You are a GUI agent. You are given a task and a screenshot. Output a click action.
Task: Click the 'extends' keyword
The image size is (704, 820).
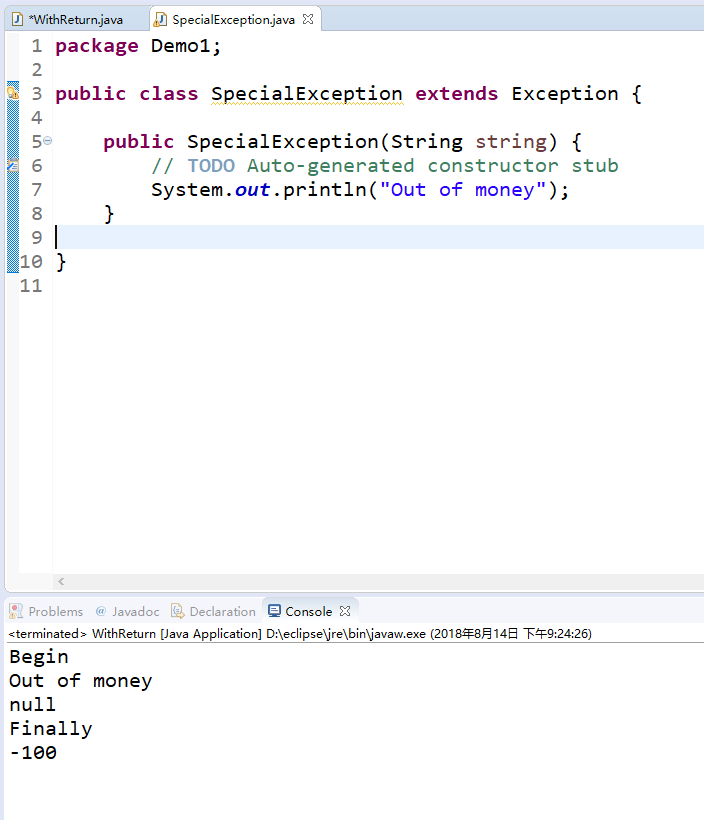click(457, 94)
